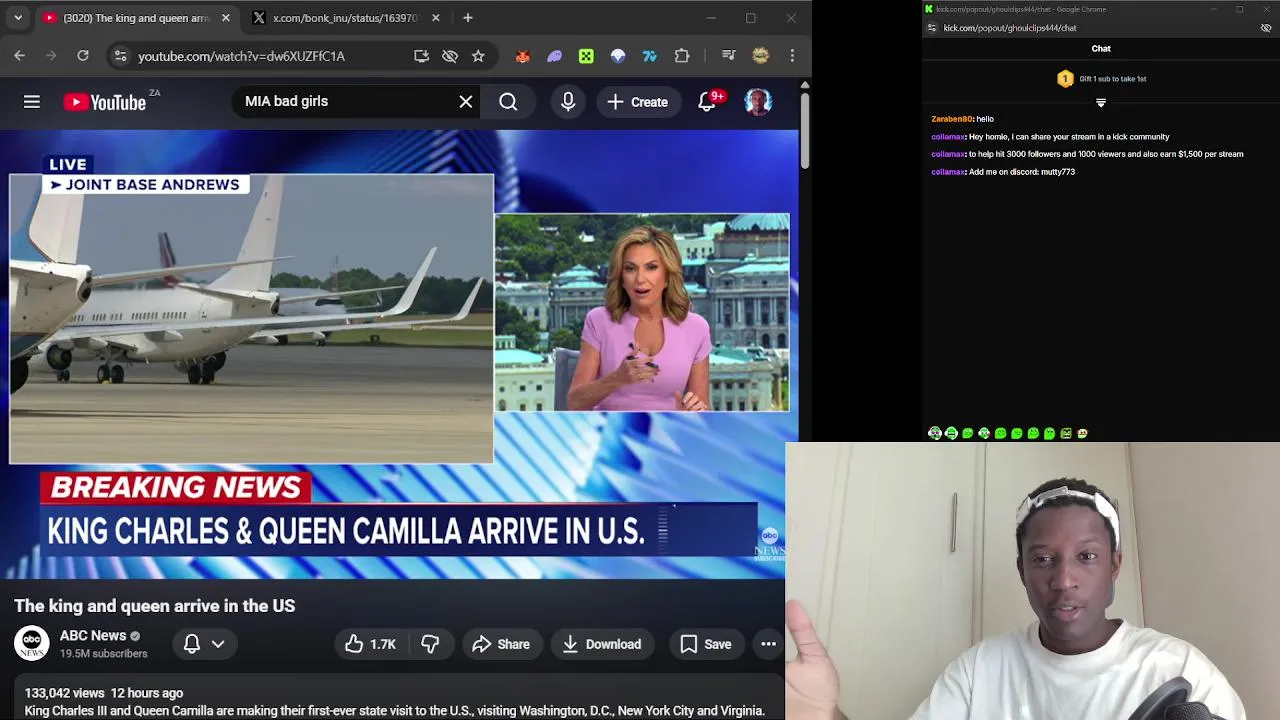
Task: Go to YouTube home via logo
Action: 105,102
